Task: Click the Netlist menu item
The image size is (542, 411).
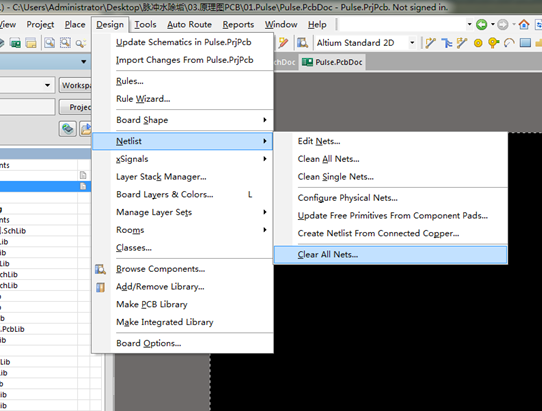Action: [x=183, y=141]
